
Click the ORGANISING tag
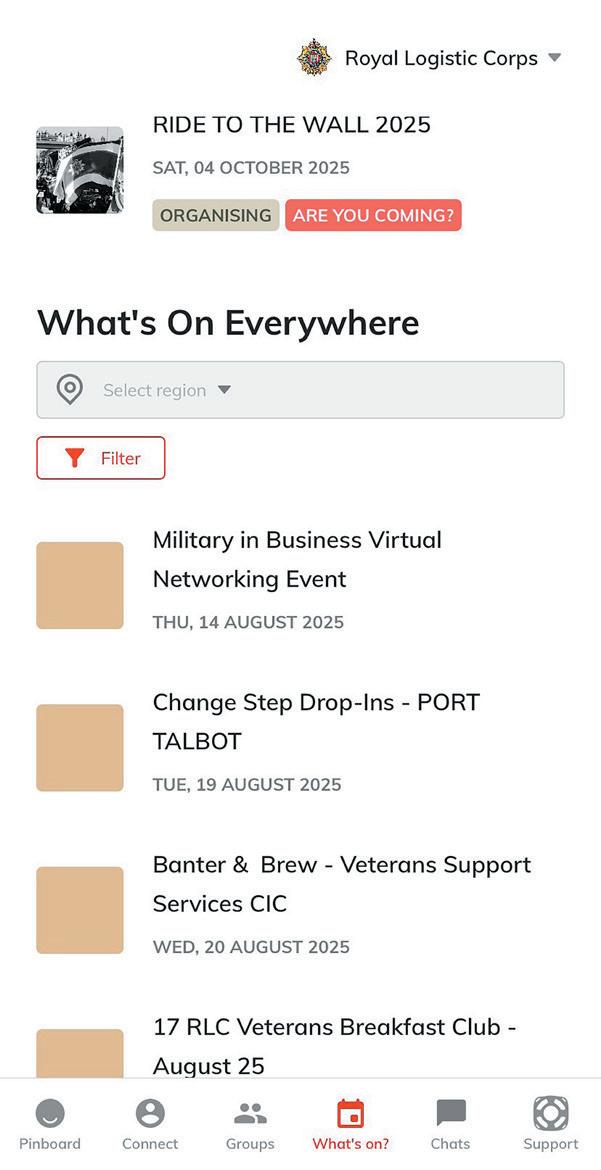tap(215, 215)
